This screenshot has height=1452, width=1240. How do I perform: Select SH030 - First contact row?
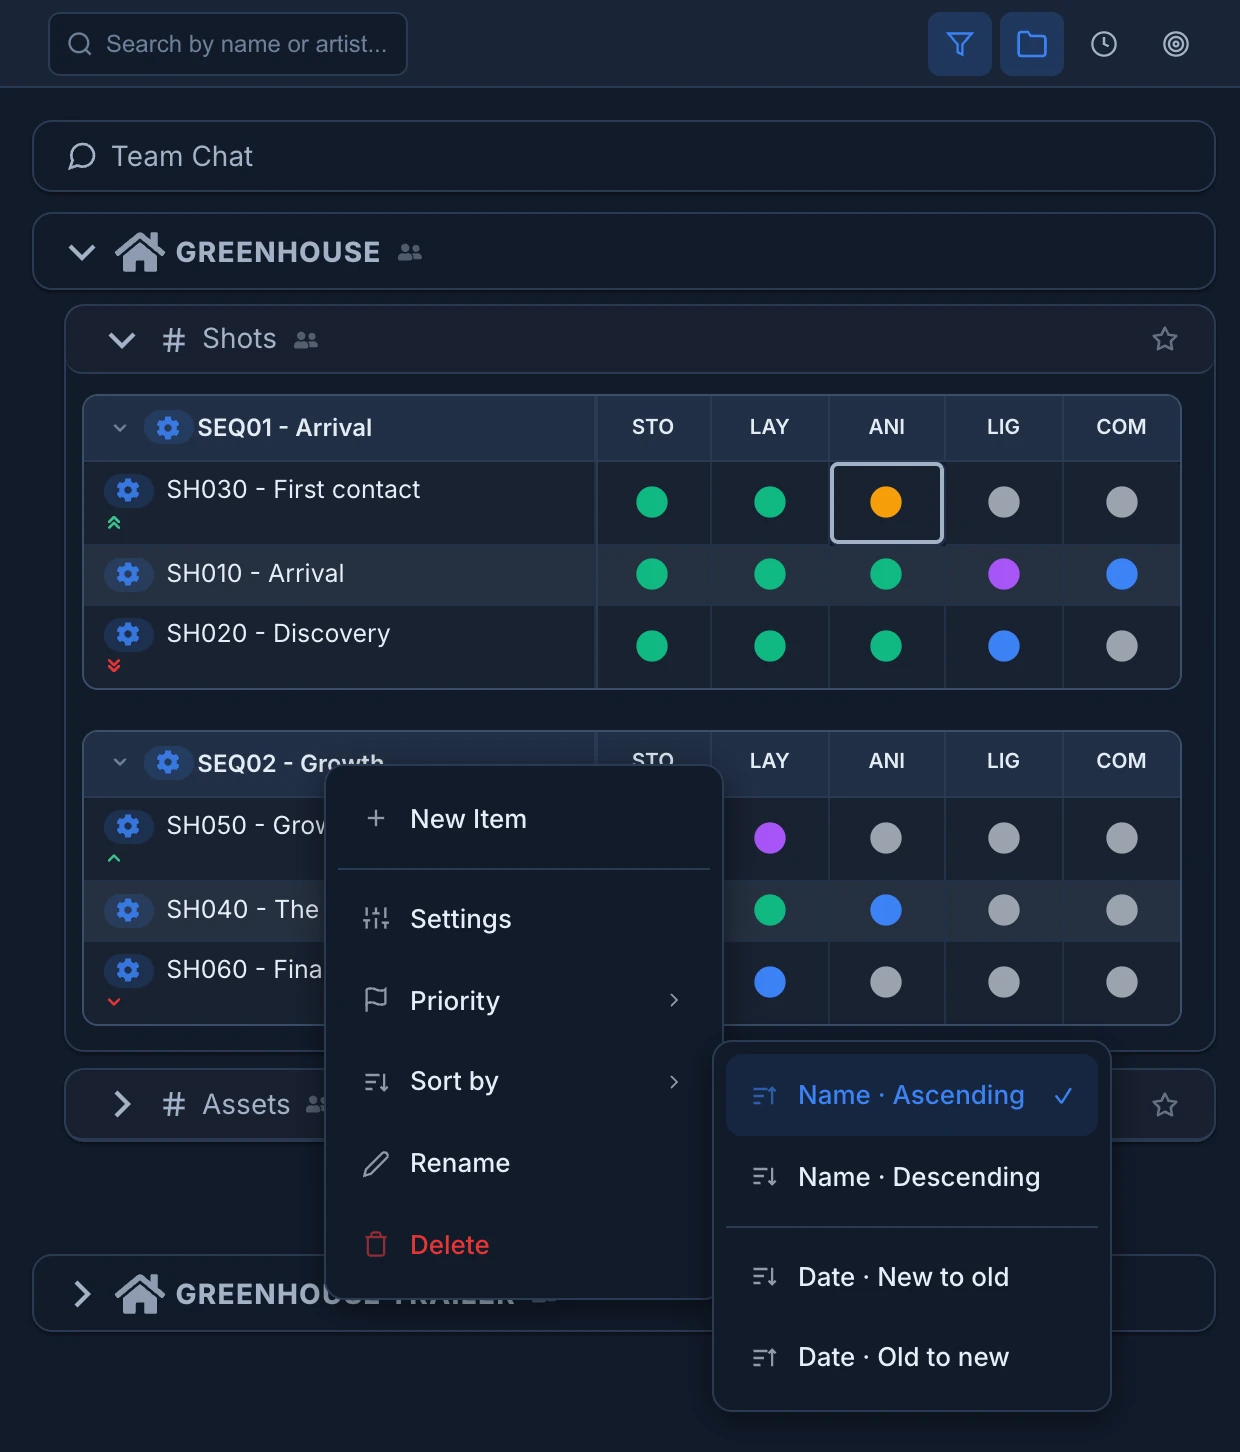coord(340,503)
